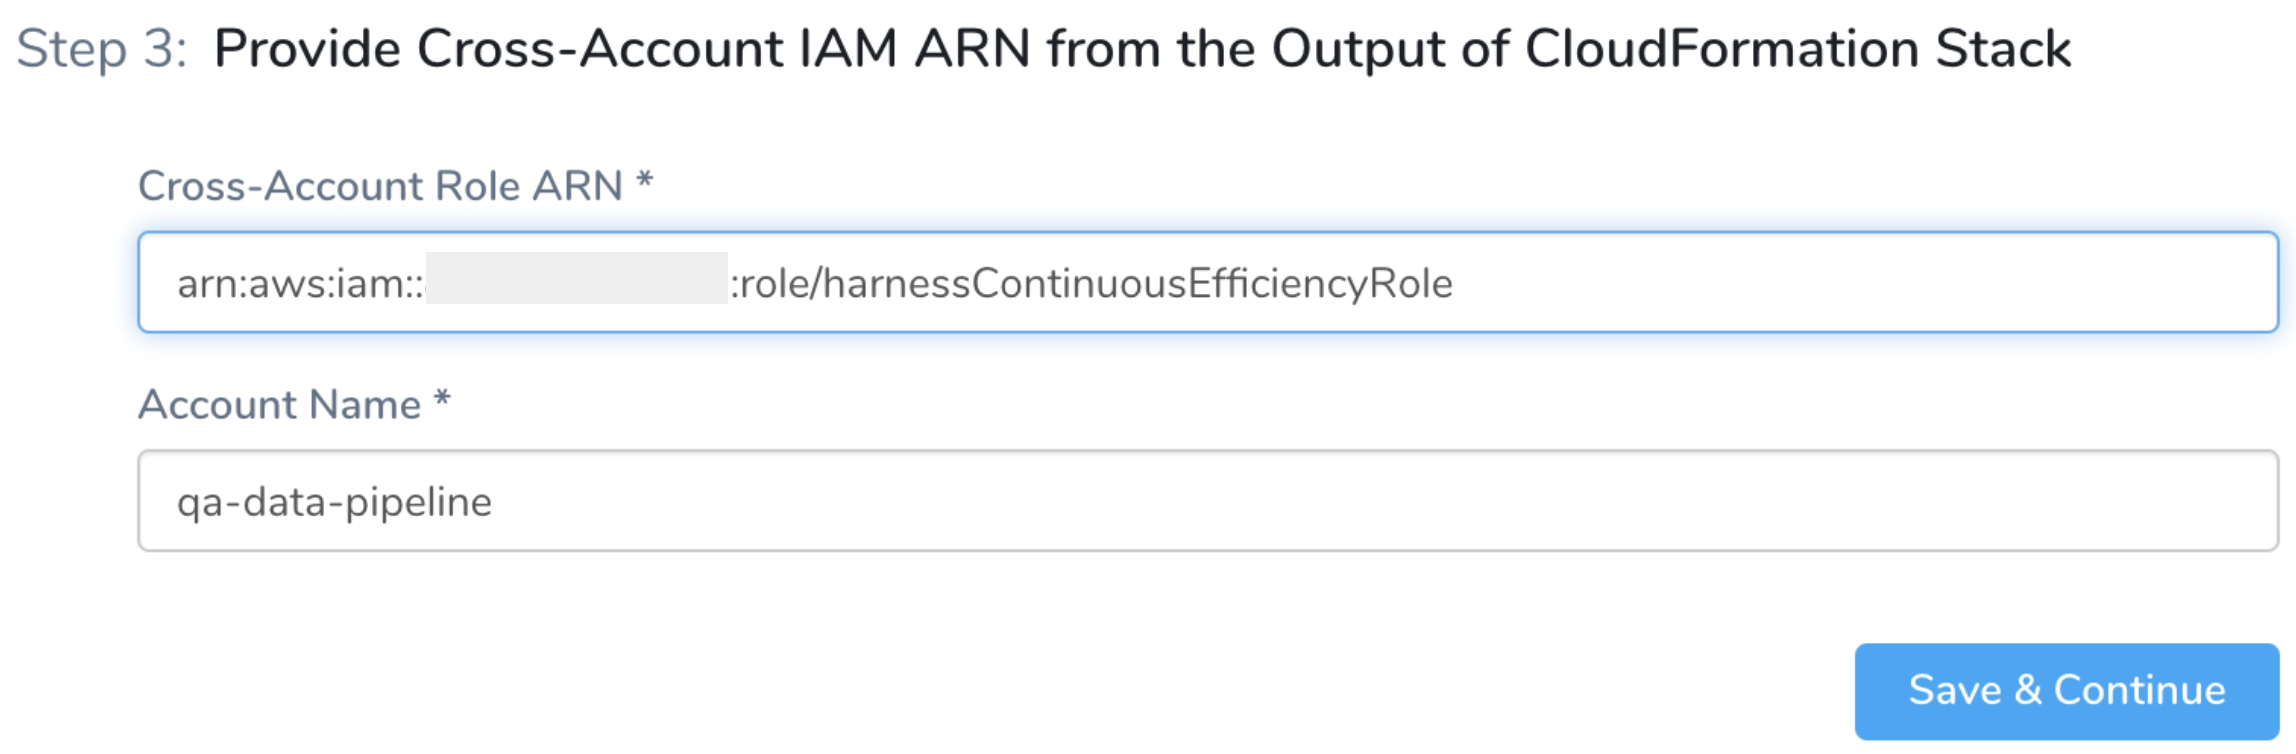Click 'CloudFormation Stack' in the heading
2296x754 pixels.
1798,49
